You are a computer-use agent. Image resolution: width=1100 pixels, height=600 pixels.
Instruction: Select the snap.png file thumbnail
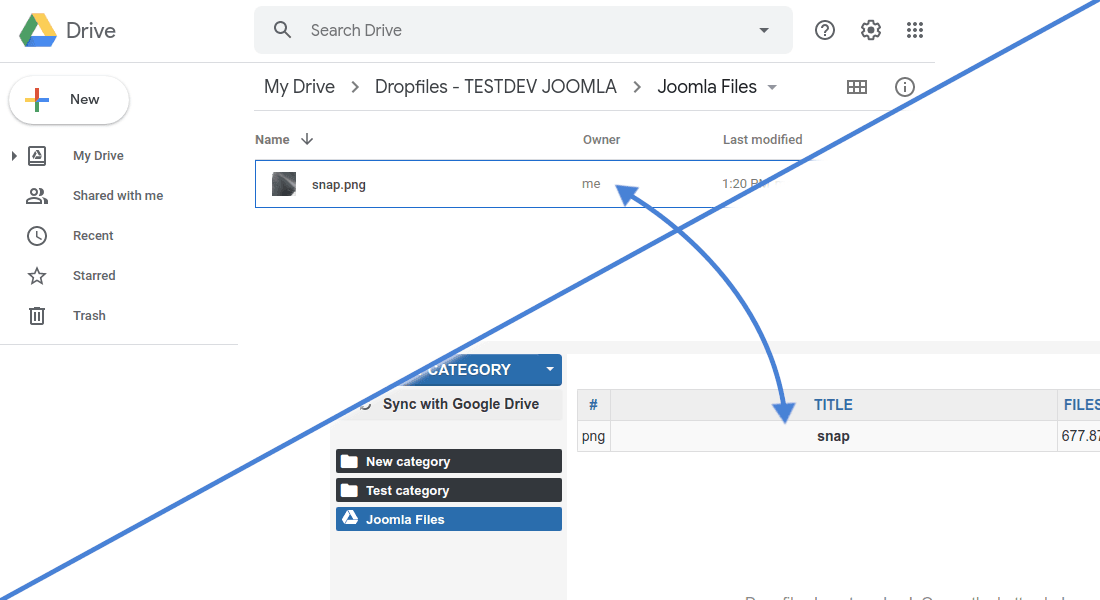[x=284, y=184]
